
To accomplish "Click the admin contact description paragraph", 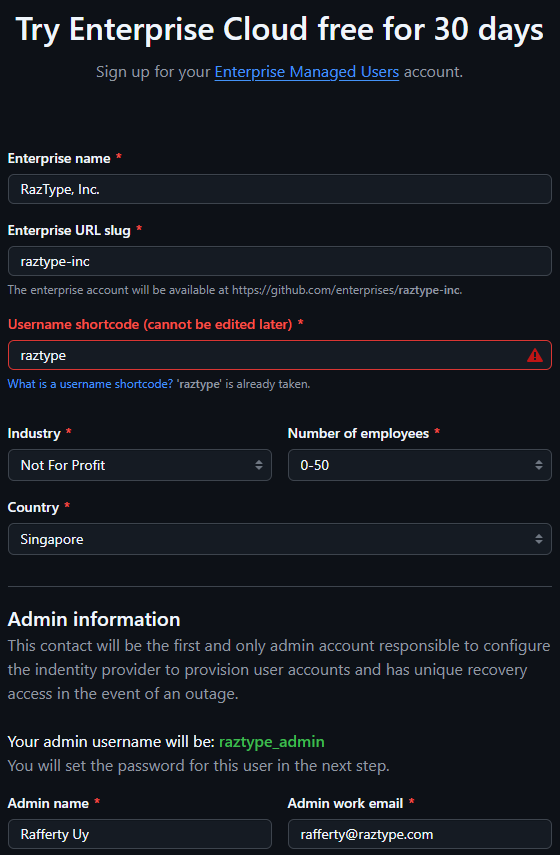I will point(279,670).
